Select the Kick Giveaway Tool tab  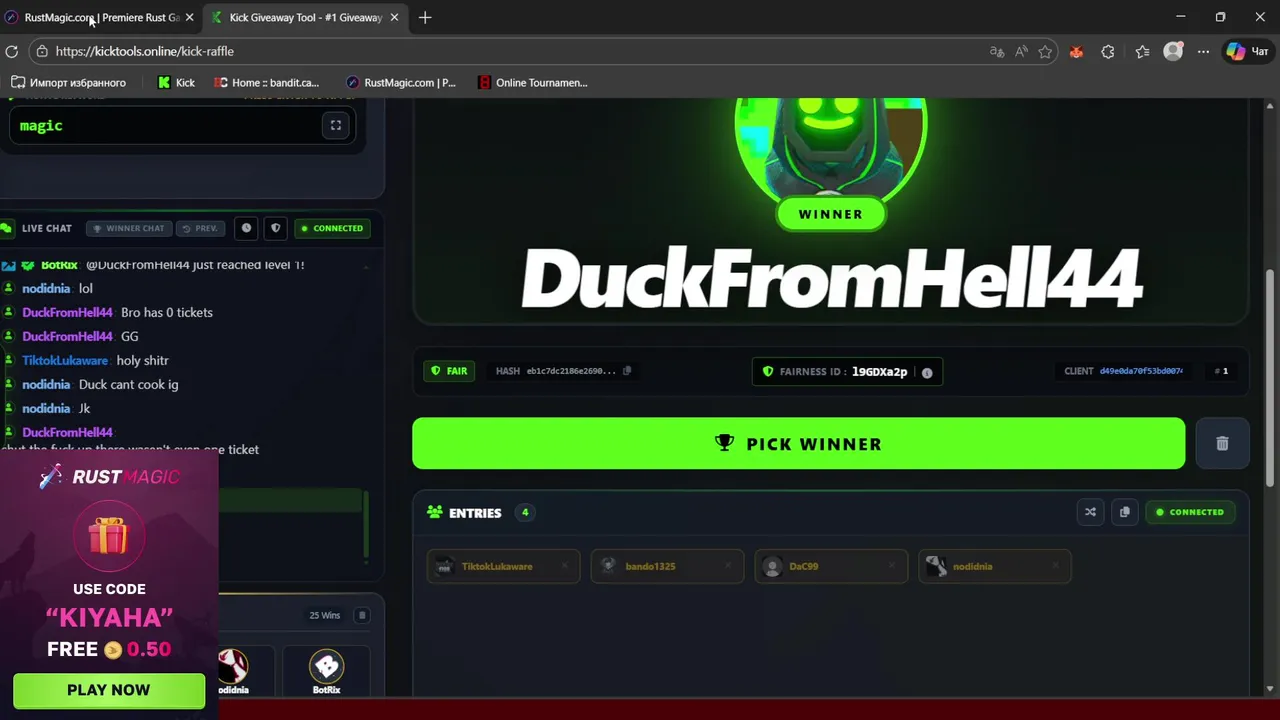click(x=305, y=17)
